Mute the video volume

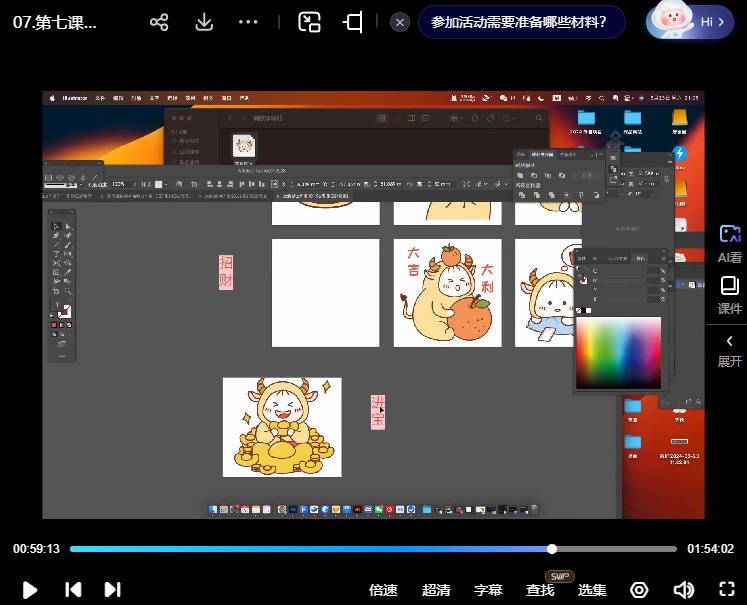(683, 590)
